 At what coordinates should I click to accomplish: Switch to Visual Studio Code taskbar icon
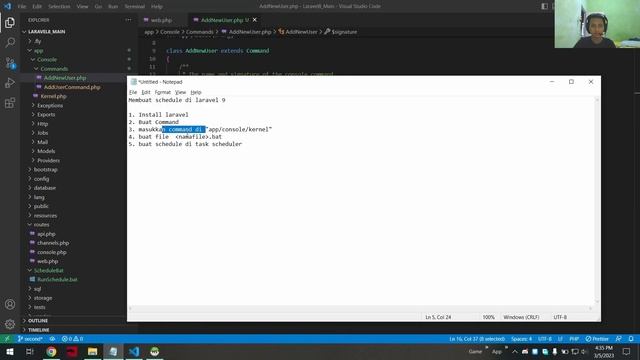pyautogui.click(x=134, y=351)
